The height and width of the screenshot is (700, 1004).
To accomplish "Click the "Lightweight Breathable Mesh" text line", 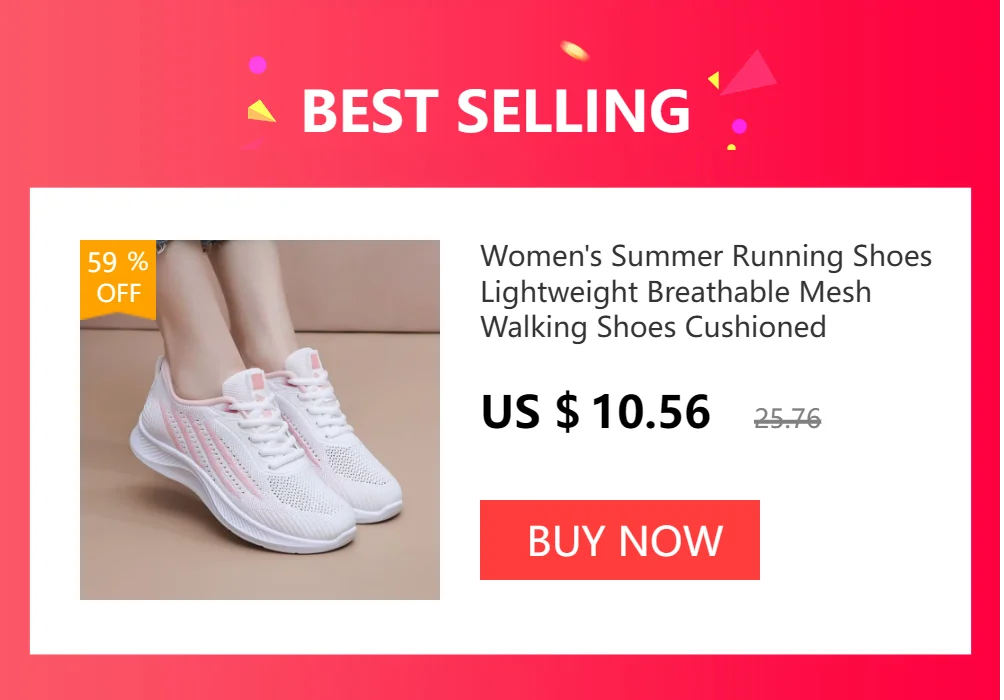I will click(x=676, y=292).
